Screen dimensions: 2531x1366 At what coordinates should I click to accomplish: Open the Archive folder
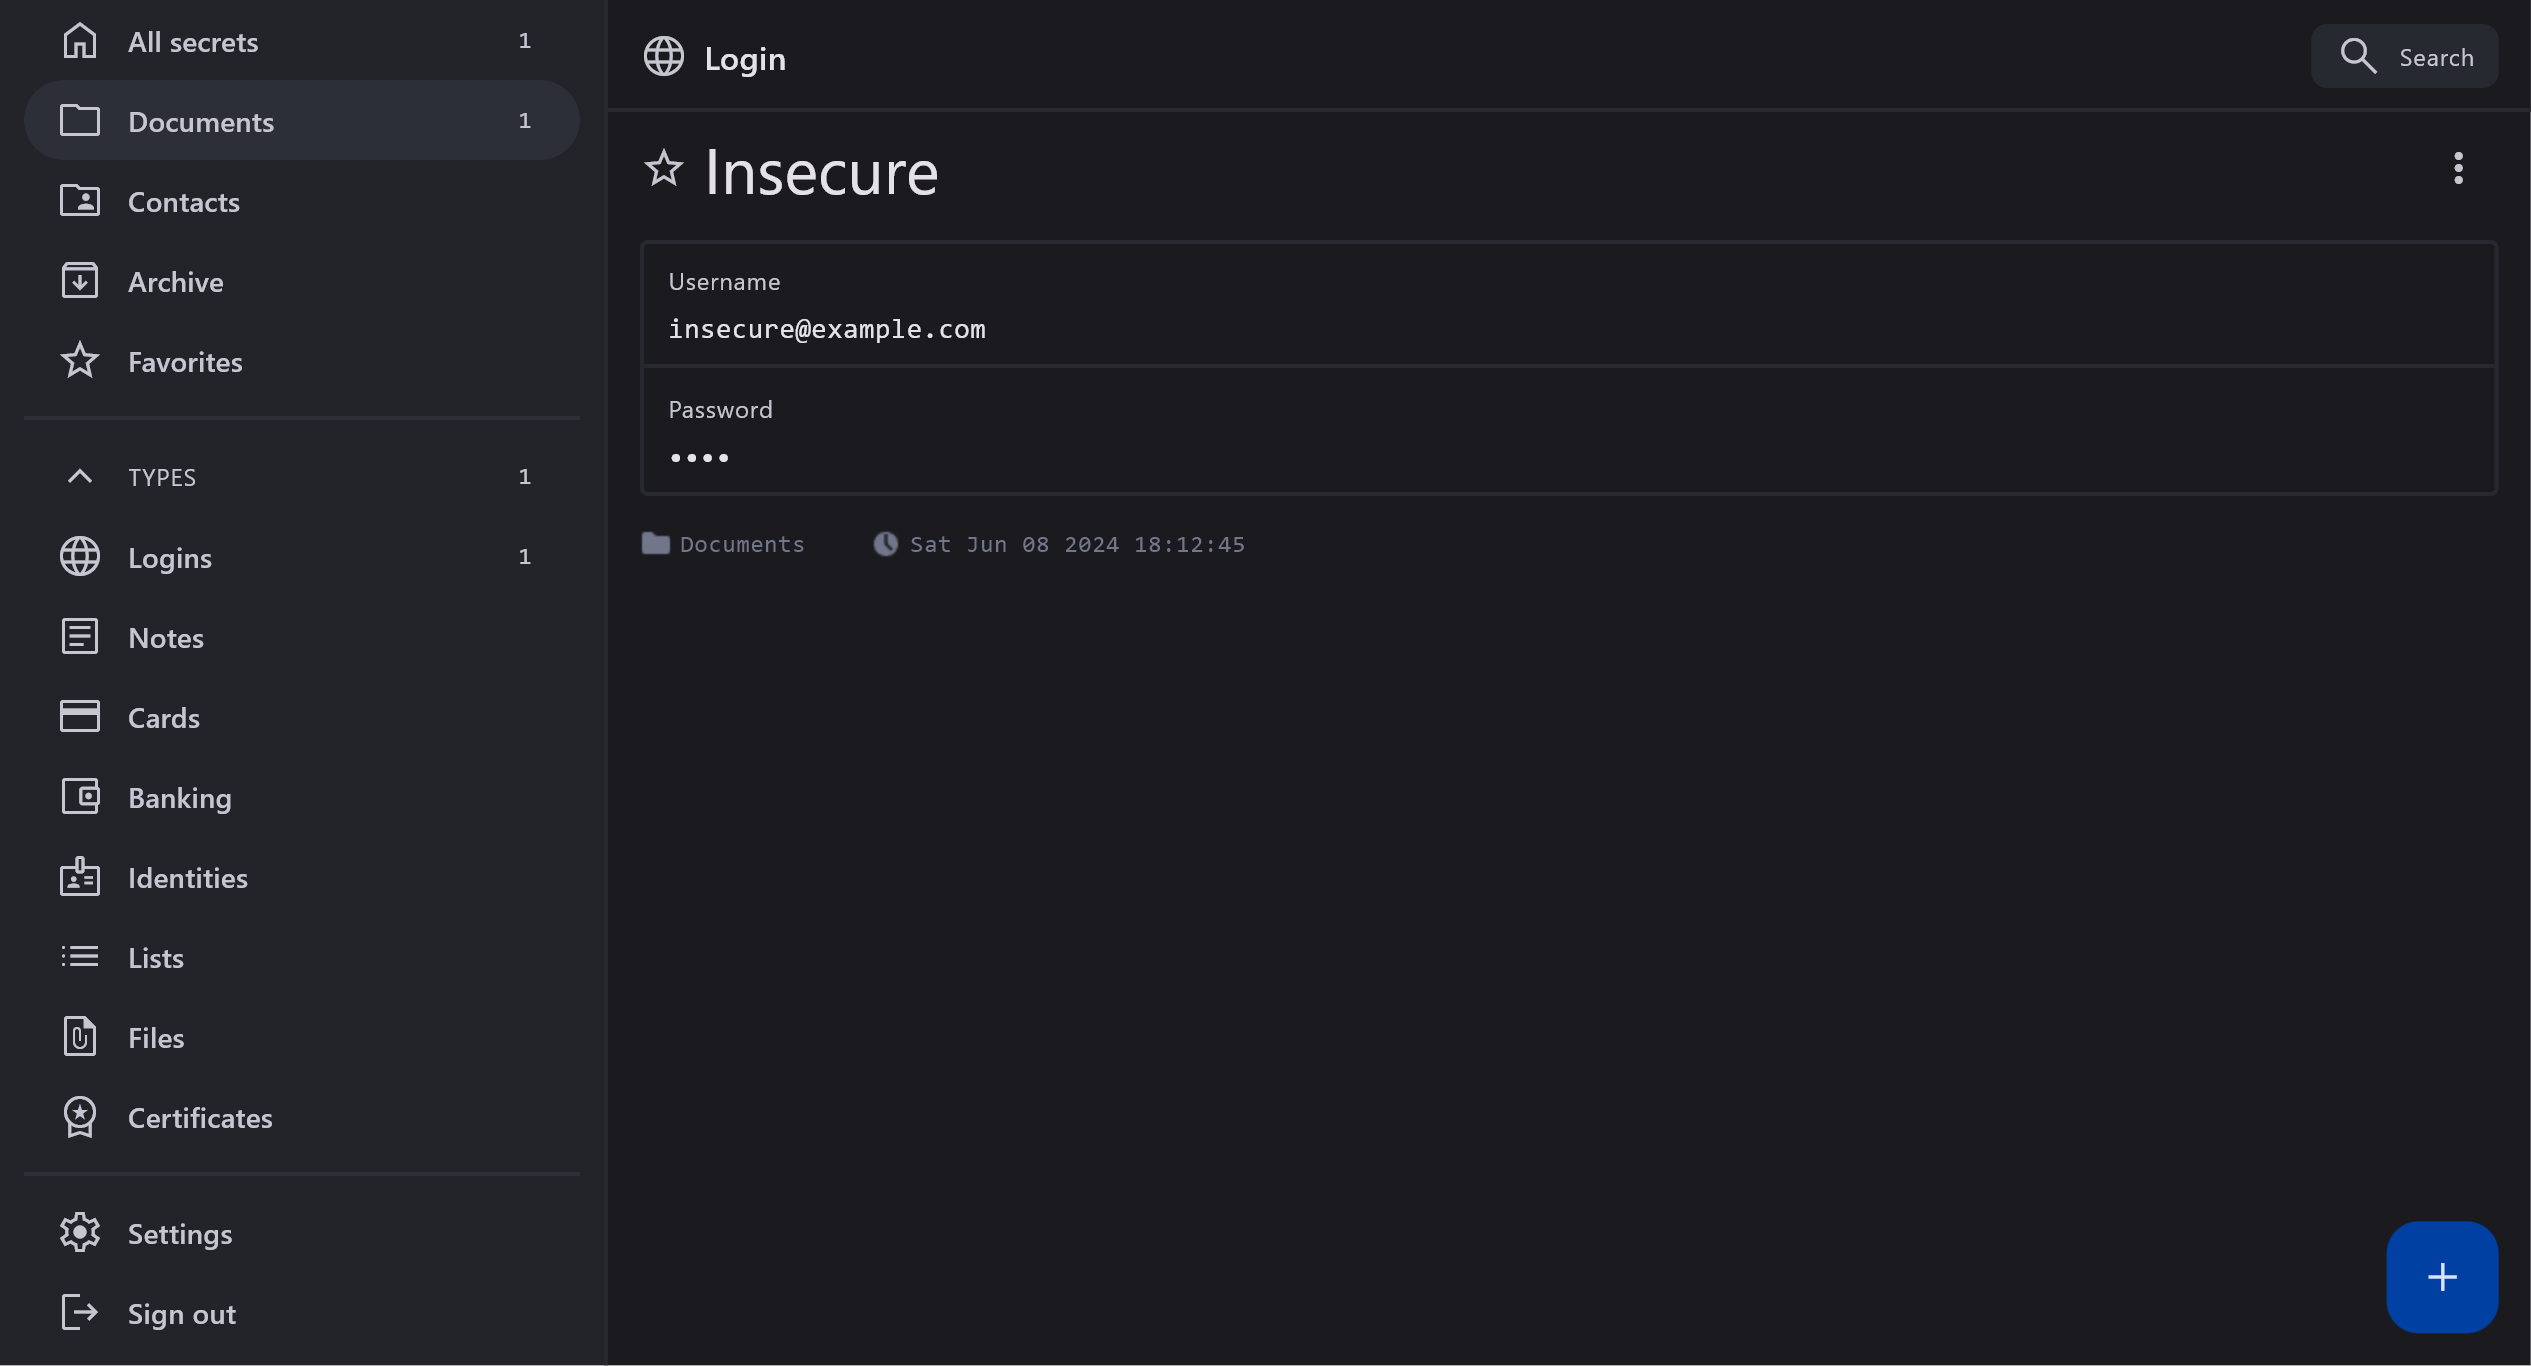pyautogui.click(x=175, y=282)
